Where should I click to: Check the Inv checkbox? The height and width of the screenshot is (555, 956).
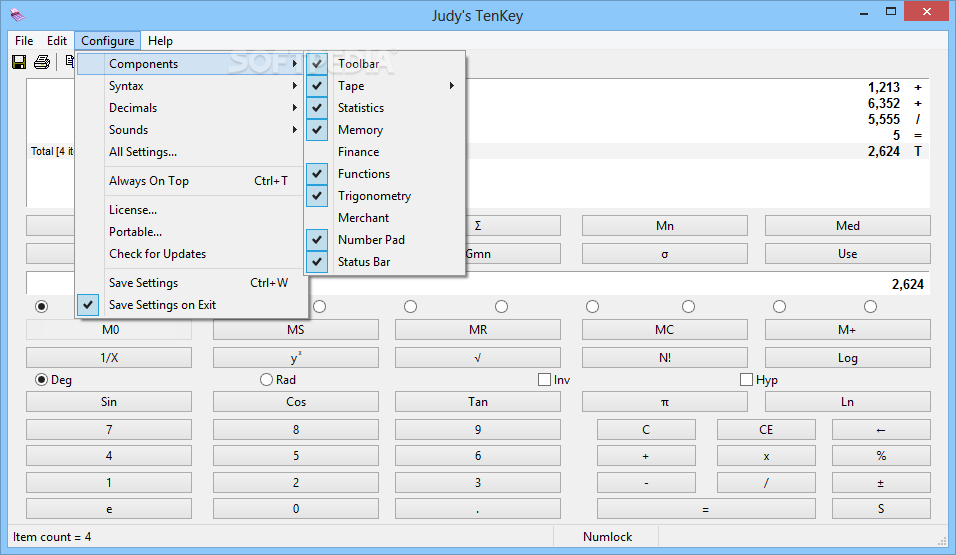(x=544, y=380)
